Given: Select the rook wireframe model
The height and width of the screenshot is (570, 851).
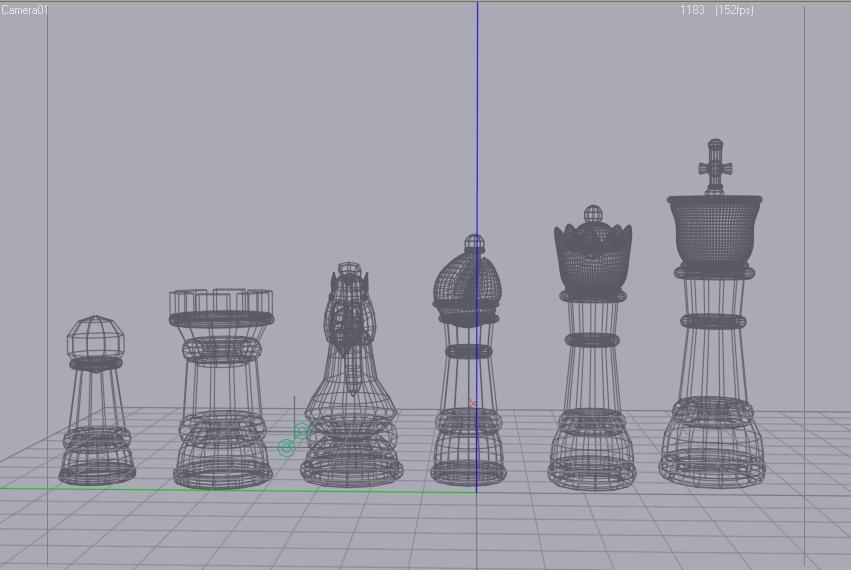Looking at the screenshot, I should coord(222,389).
